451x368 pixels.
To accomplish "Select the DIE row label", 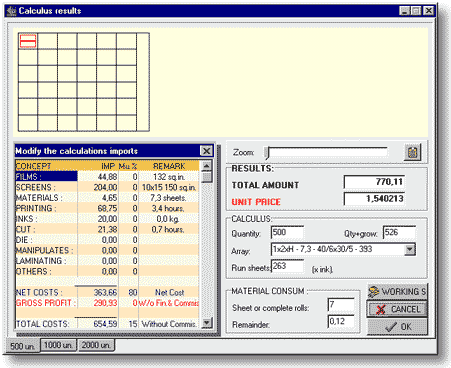I will pyautogui.click(x=24, y=240).
